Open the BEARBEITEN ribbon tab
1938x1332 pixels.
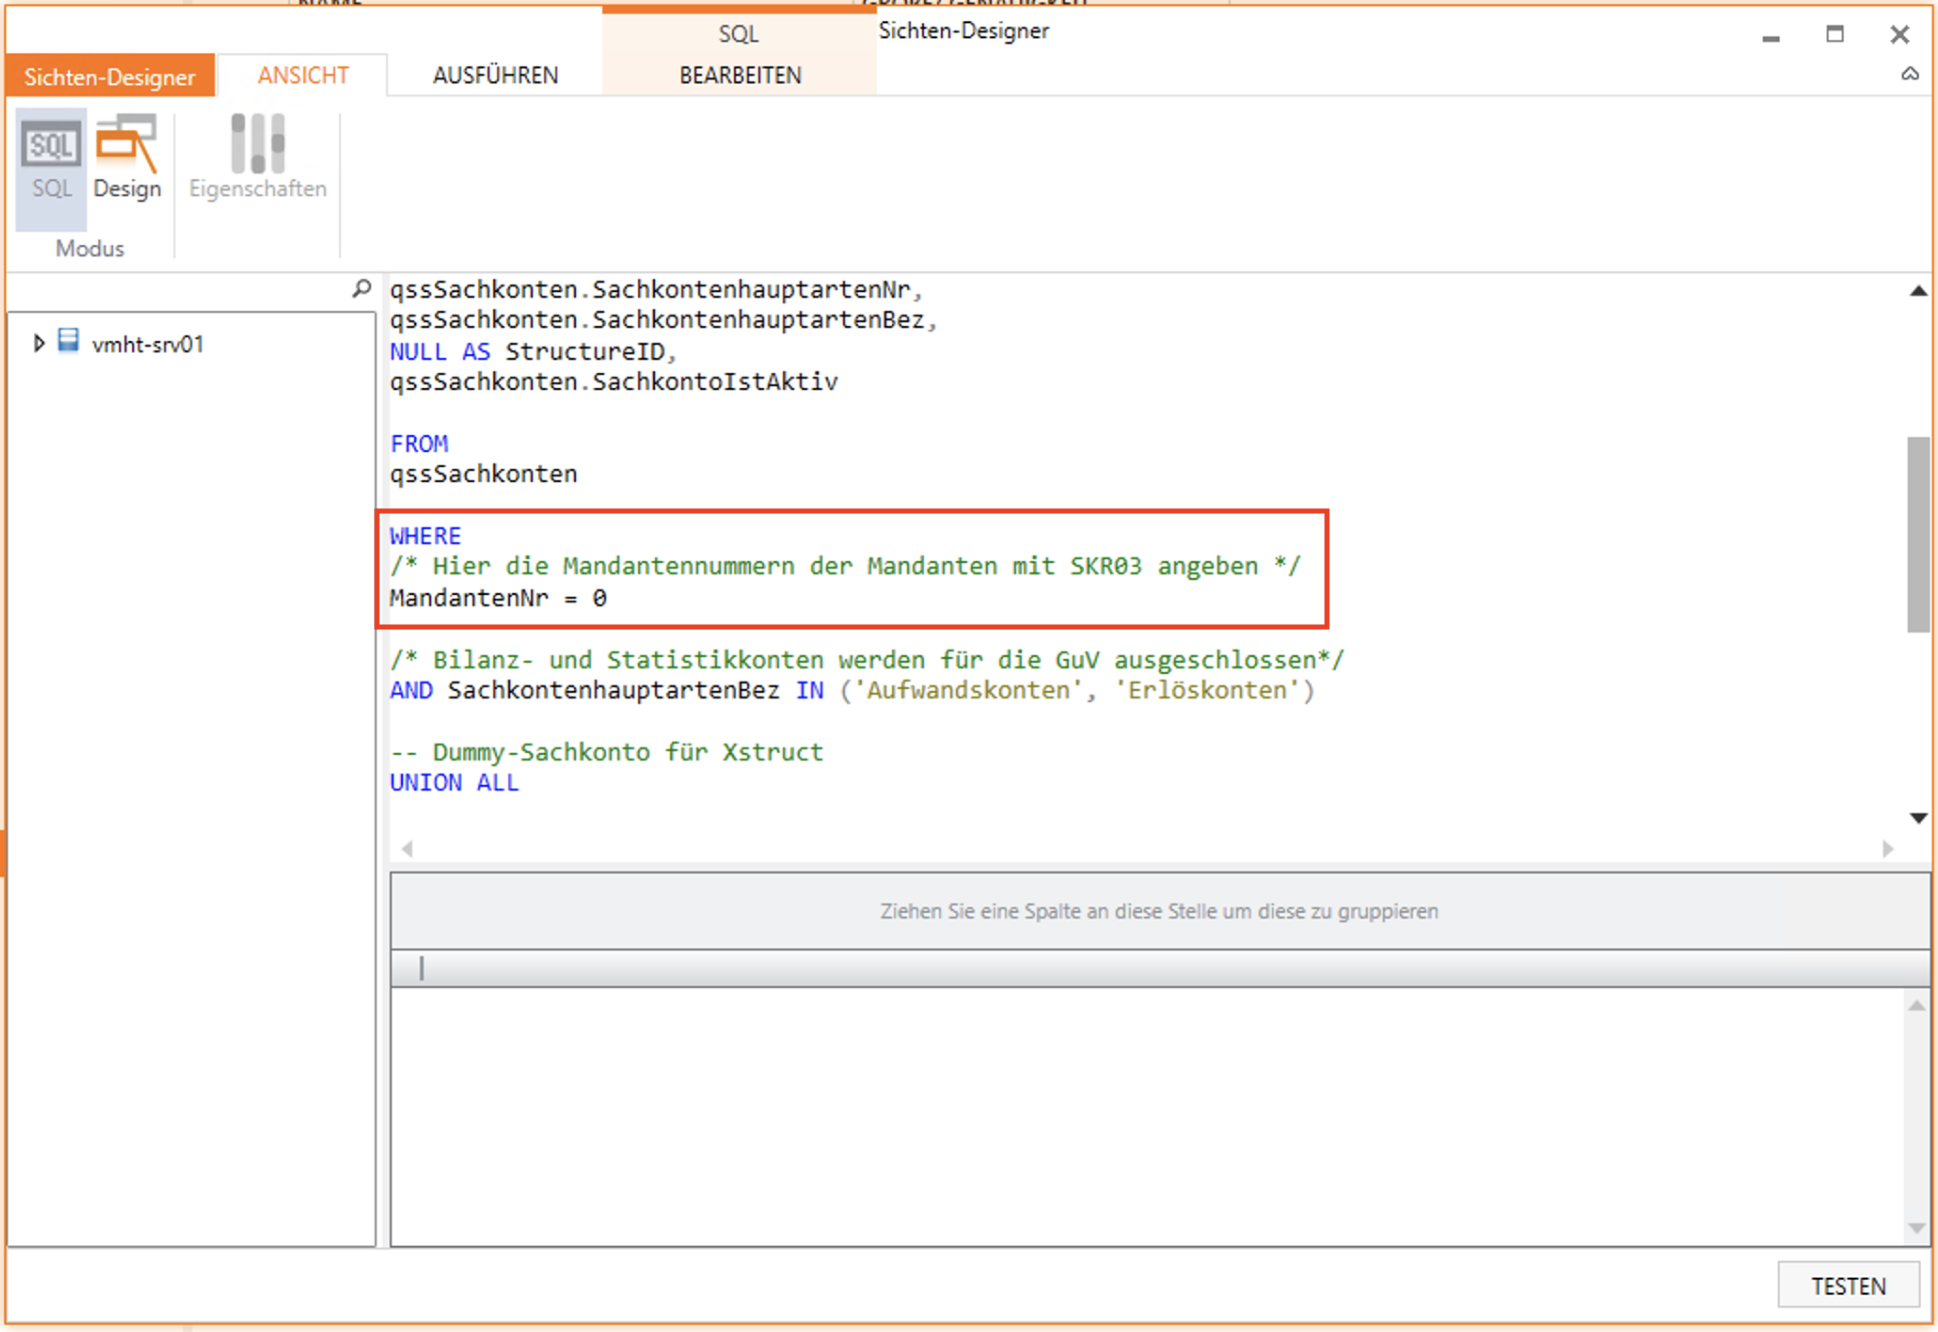[740, 76]
